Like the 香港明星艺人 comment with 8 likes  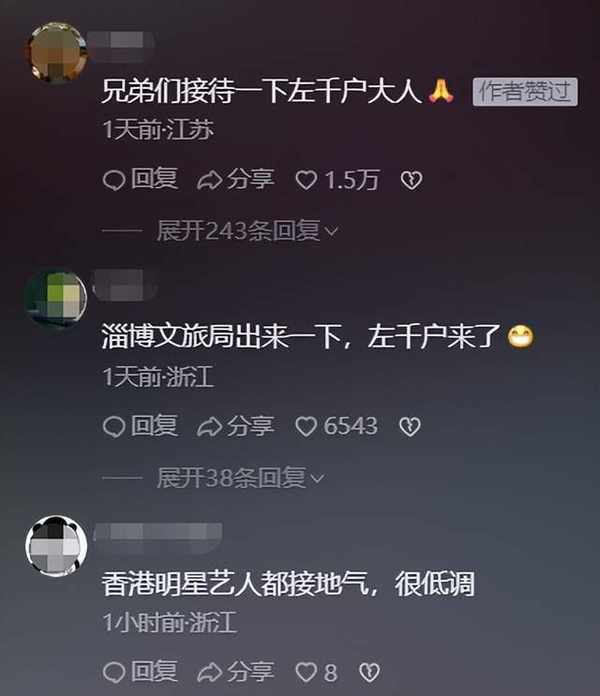(x=316, y=672)
